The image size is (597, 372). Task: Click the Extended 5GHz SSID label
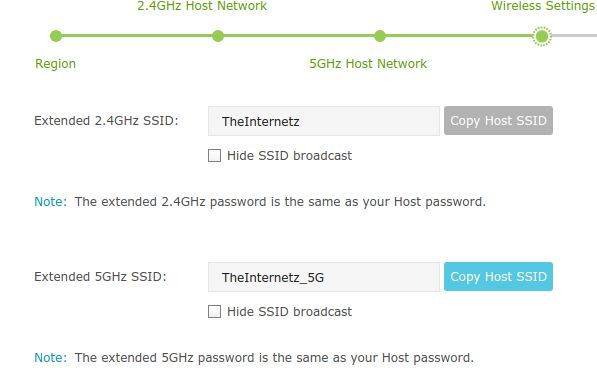(x=100, y=277)
